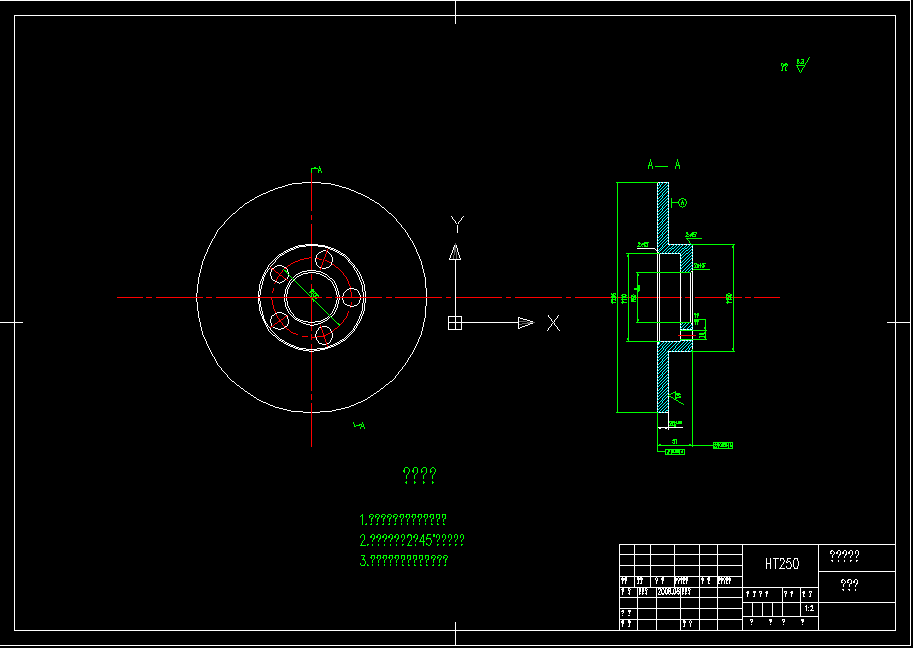Select chamfer label left of the hub section
This screenshot has width=913, height=648.
click(643, 245)
